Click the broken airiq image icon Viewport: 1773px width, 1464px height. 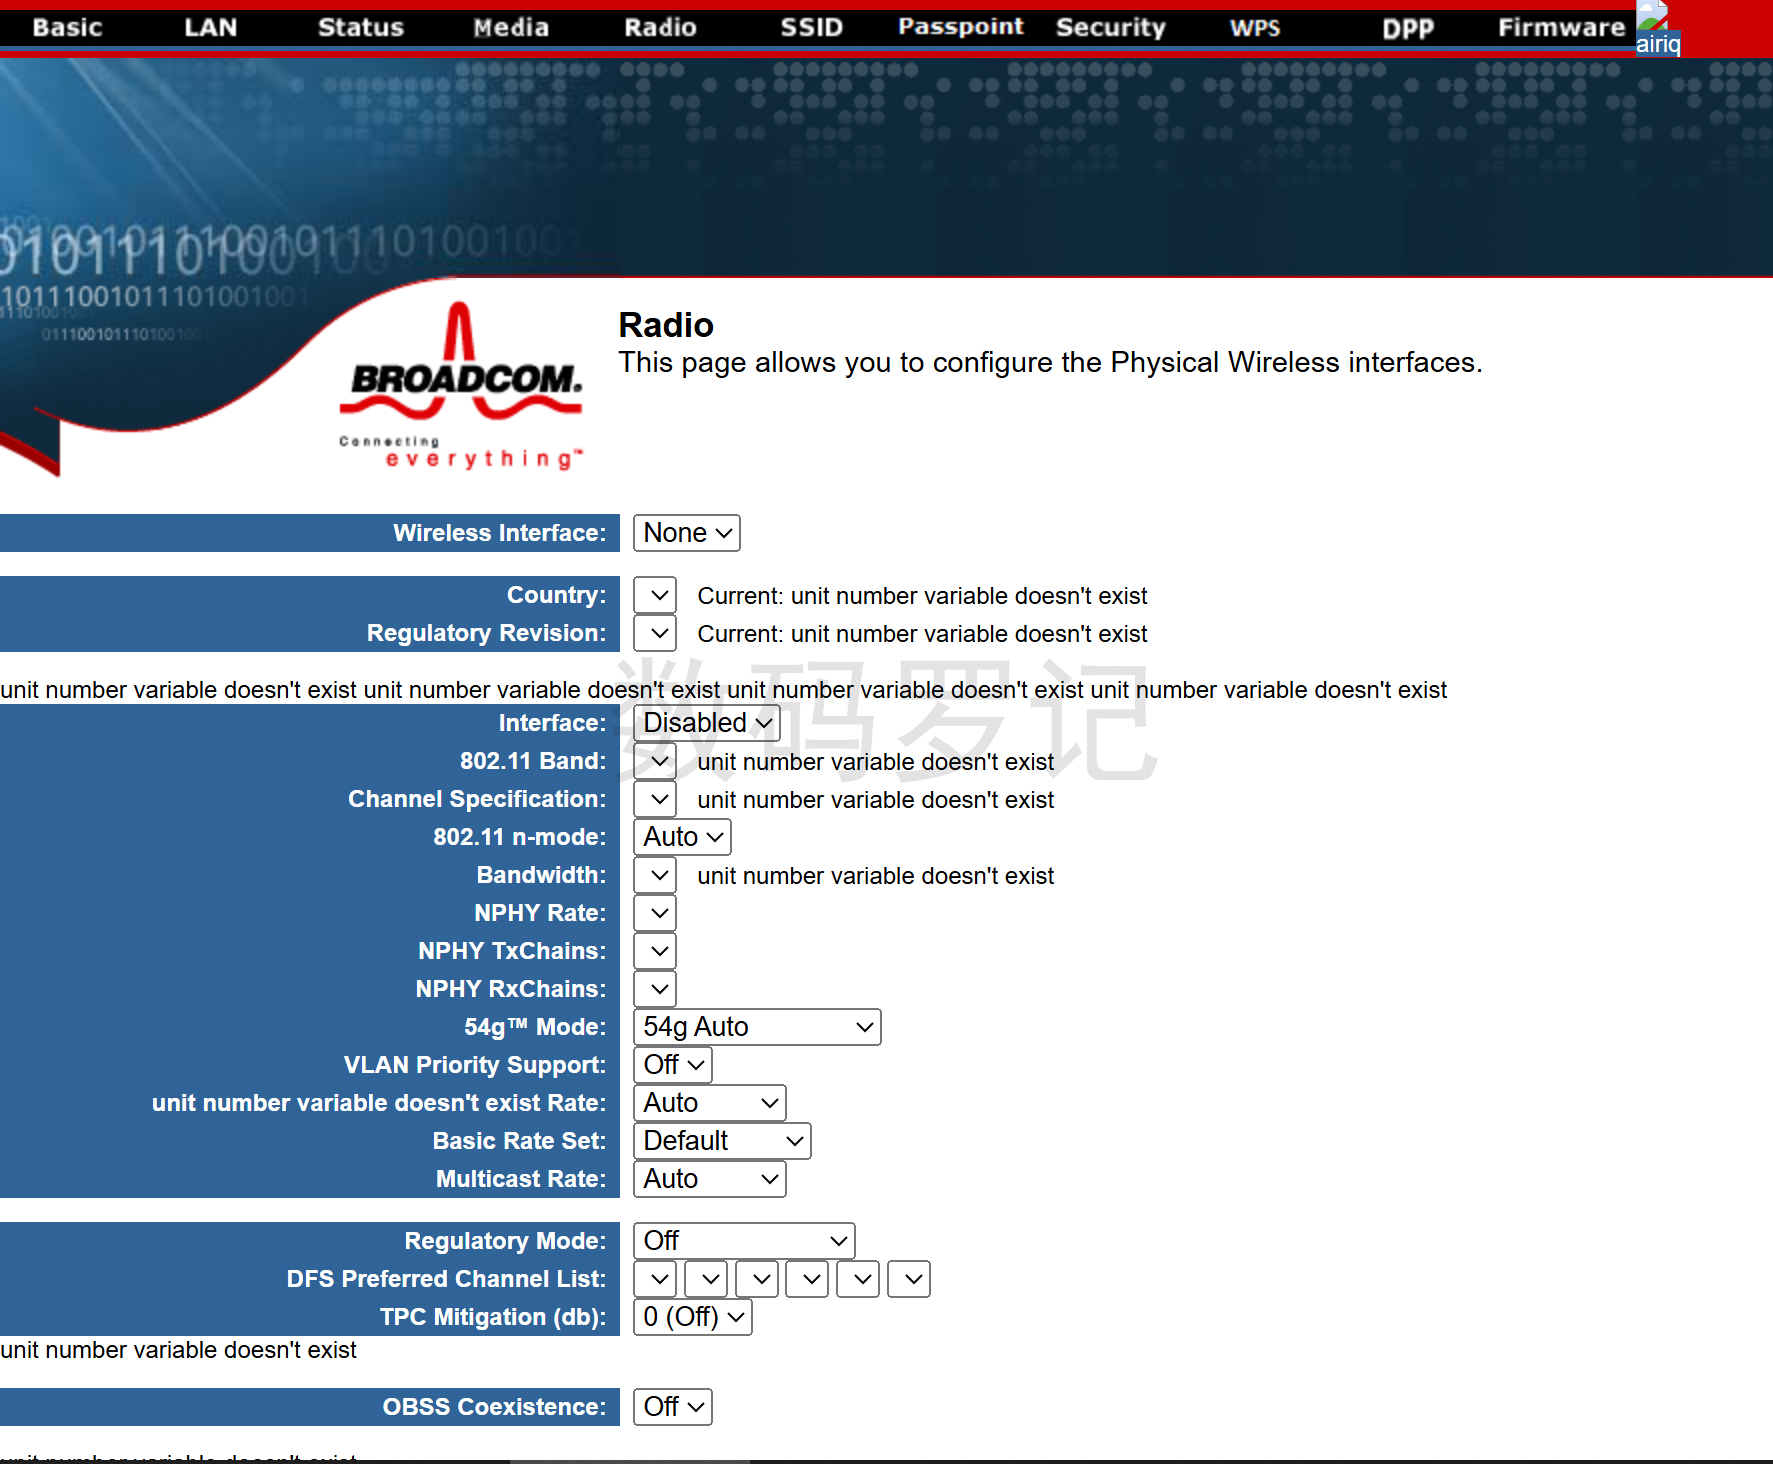coord(1657,30)
